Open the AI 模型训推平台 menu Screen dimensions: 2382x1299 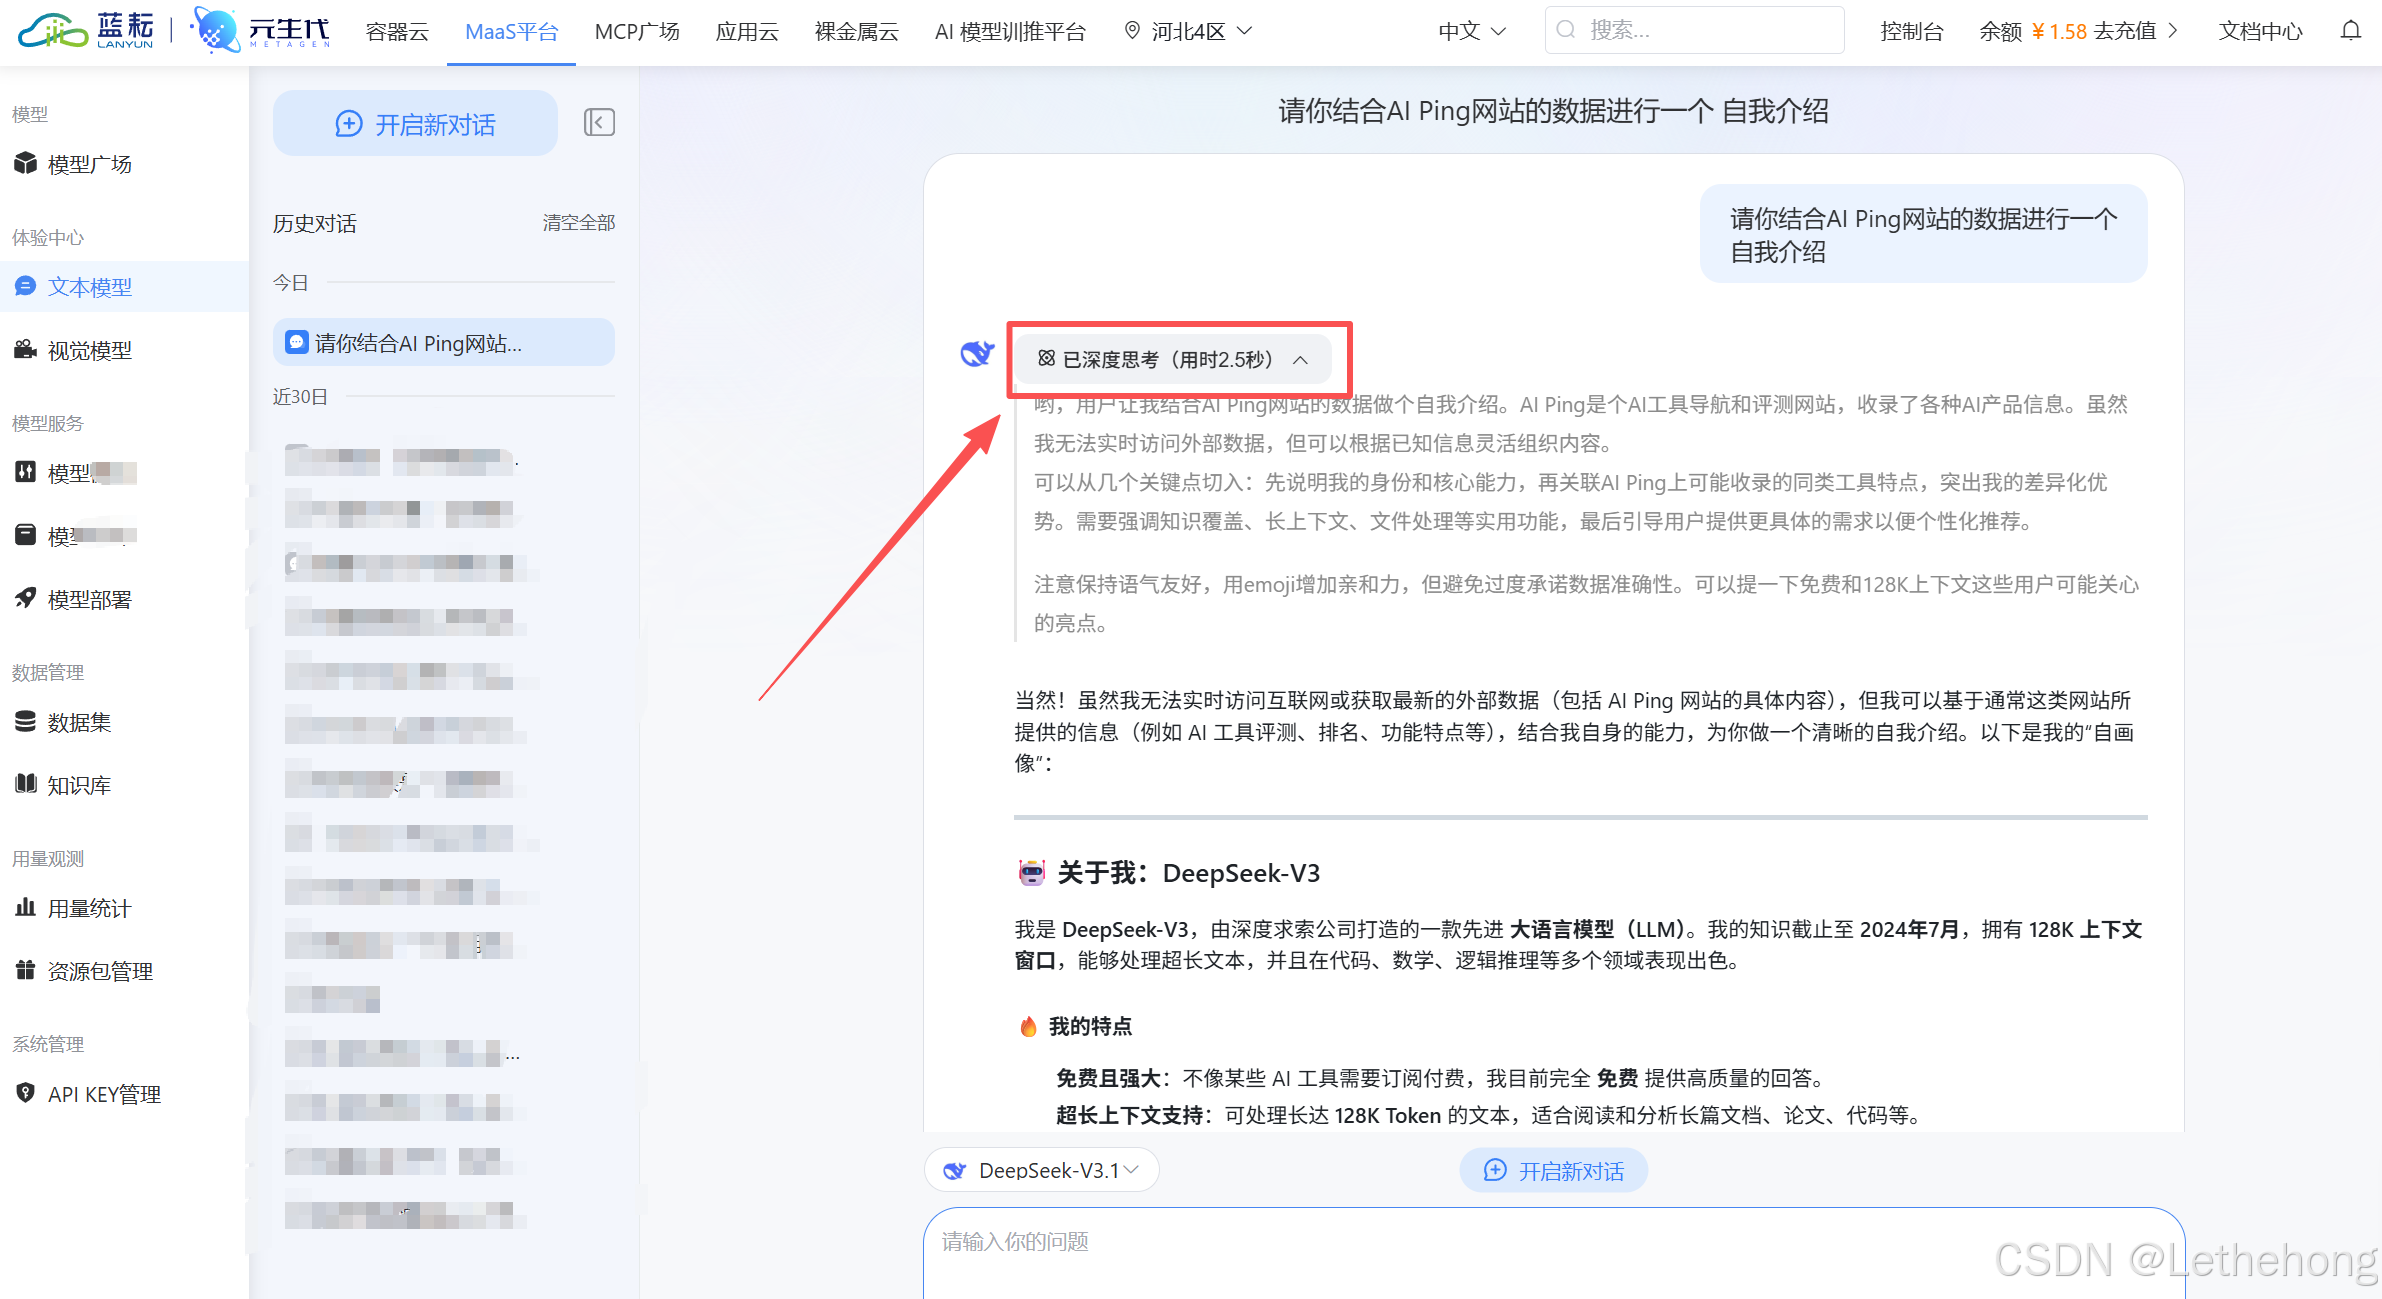point(1010,32)
